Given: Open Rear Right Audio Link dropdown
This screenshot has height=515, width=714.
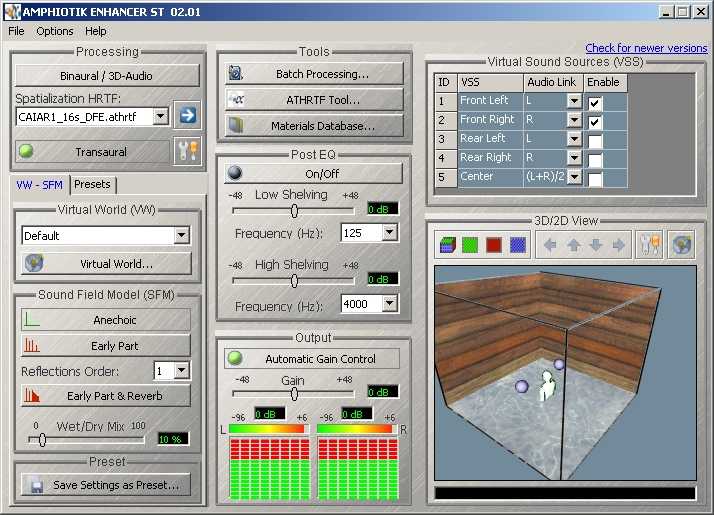Looking at the screenshot, I should (x=575, y=158).
